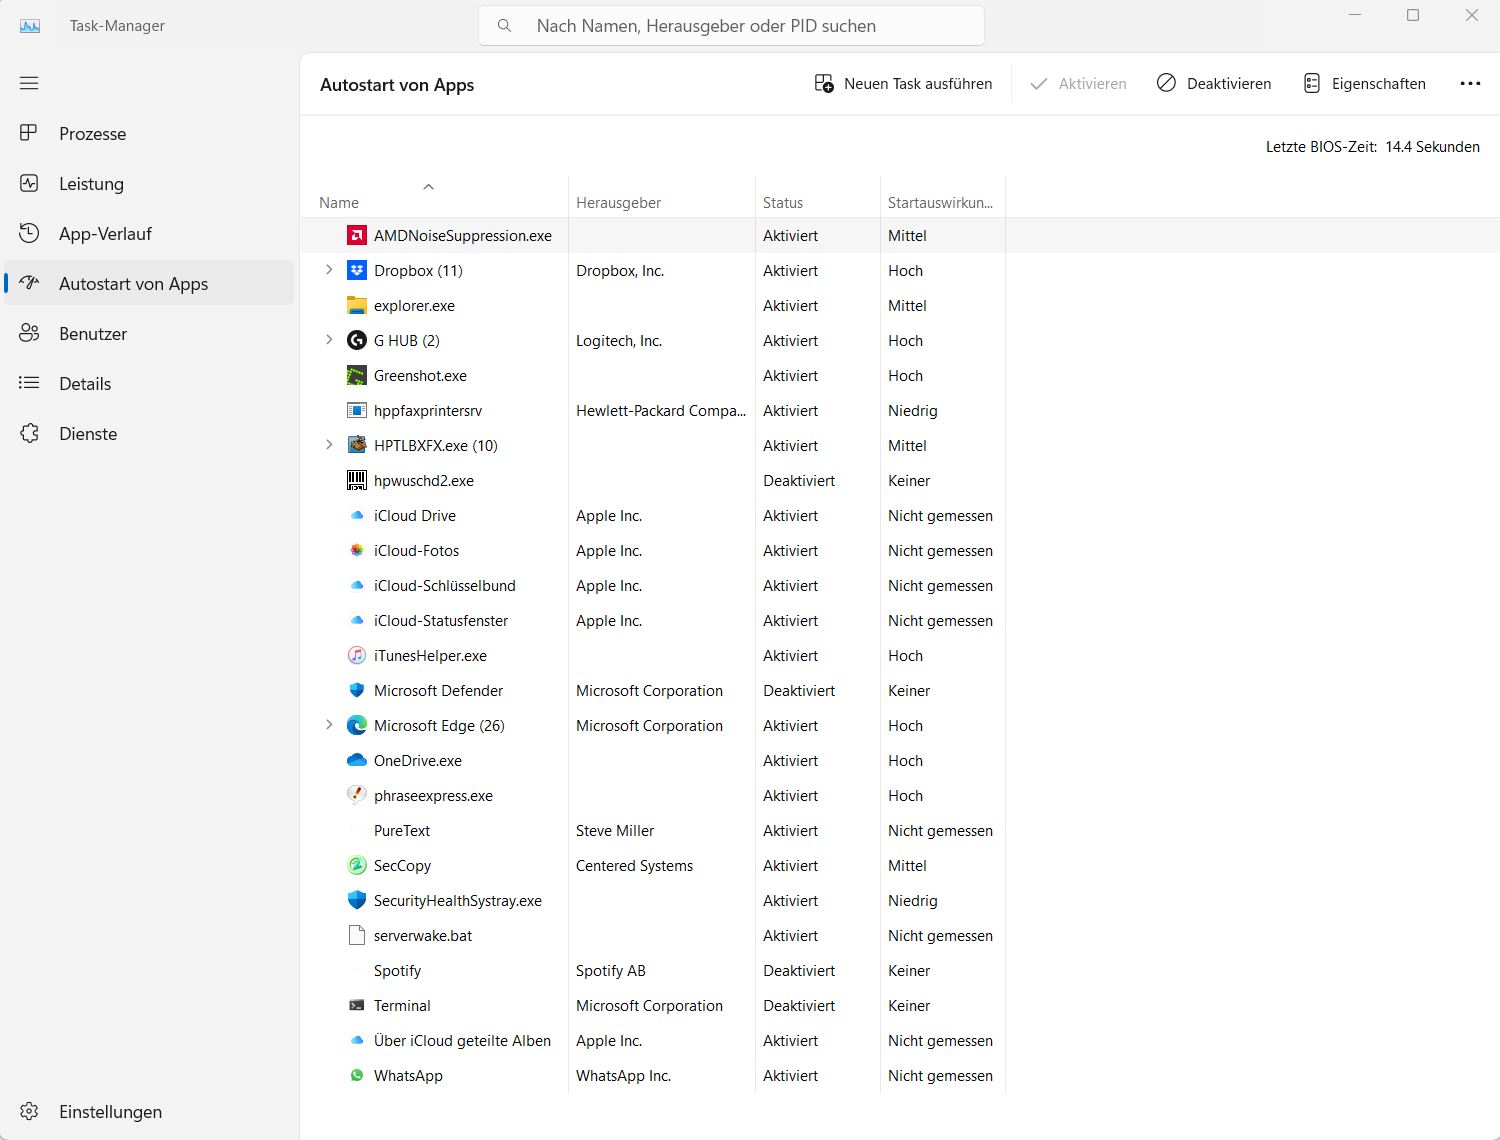Click the Dropbox app icon
This screenshot has height=1140, width=1500.
click(x=357, y=270)
